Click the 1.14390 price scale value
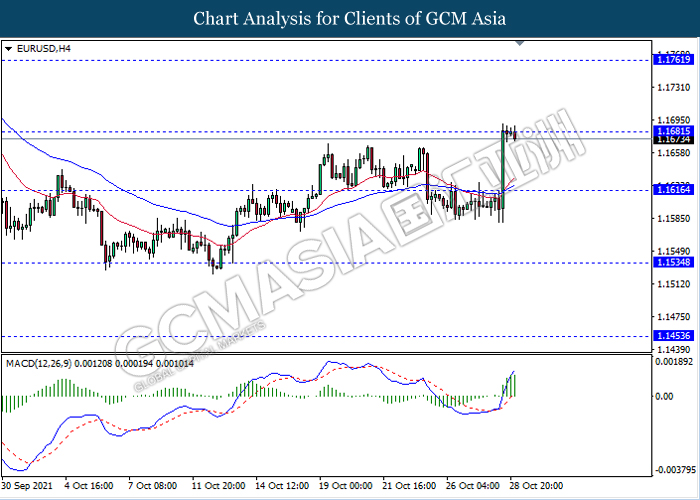Screen dimensions: 700x500 coord(673,349)
